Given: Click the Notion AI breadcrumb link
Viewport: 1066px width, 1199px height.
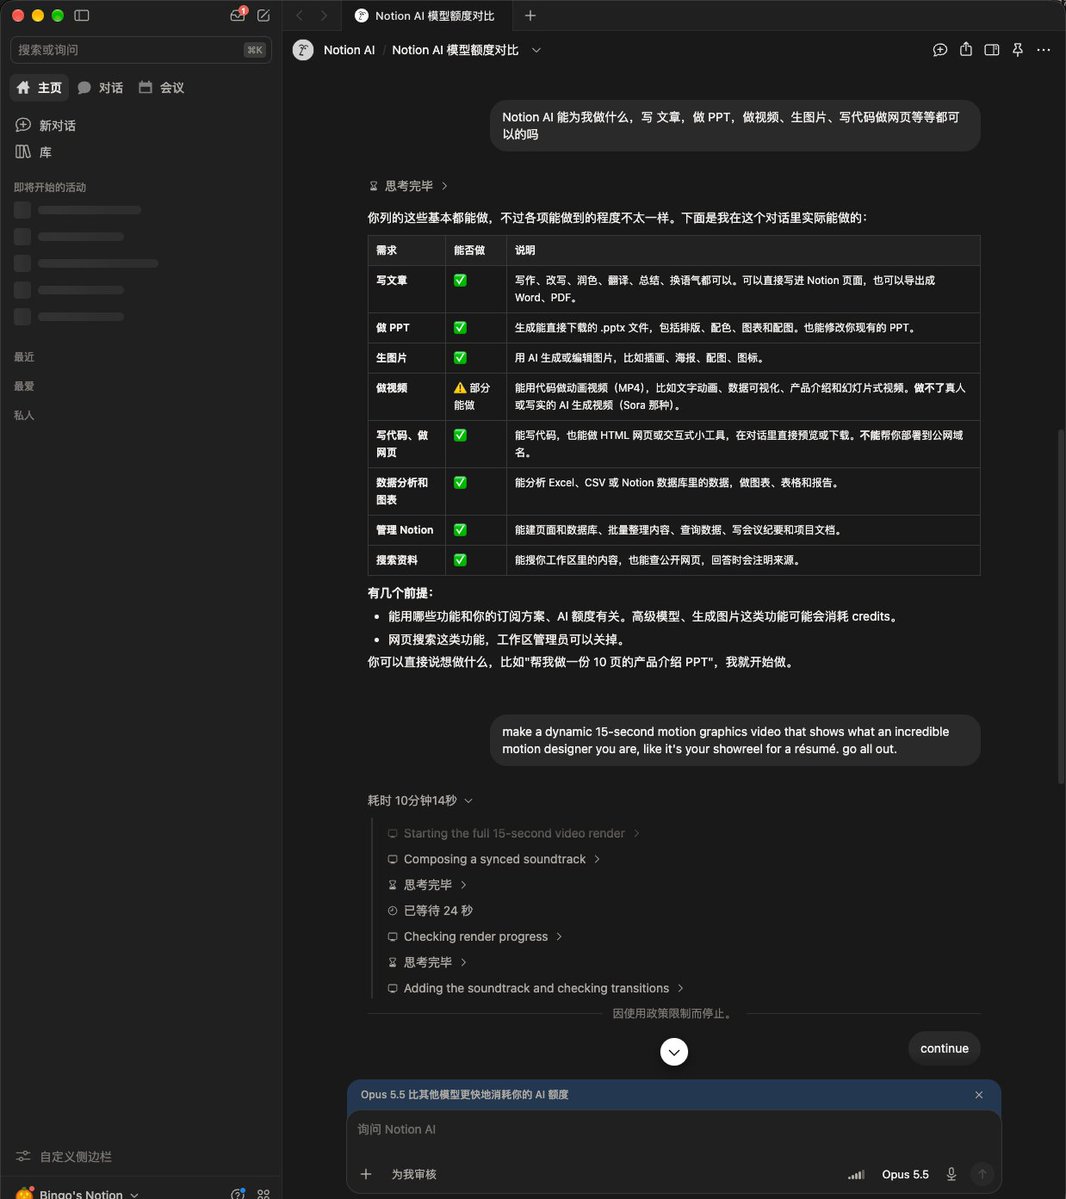Looking at the screenshot, I should [349, 50].
